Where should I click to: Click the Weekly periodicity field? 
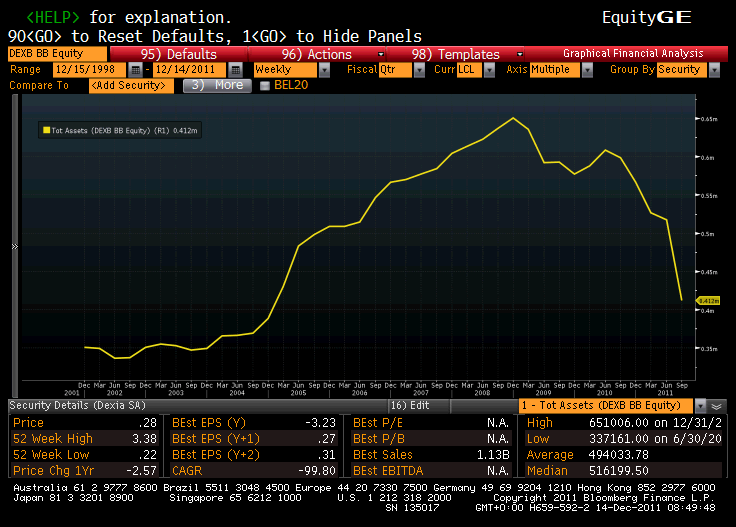[x=285, y=70]
